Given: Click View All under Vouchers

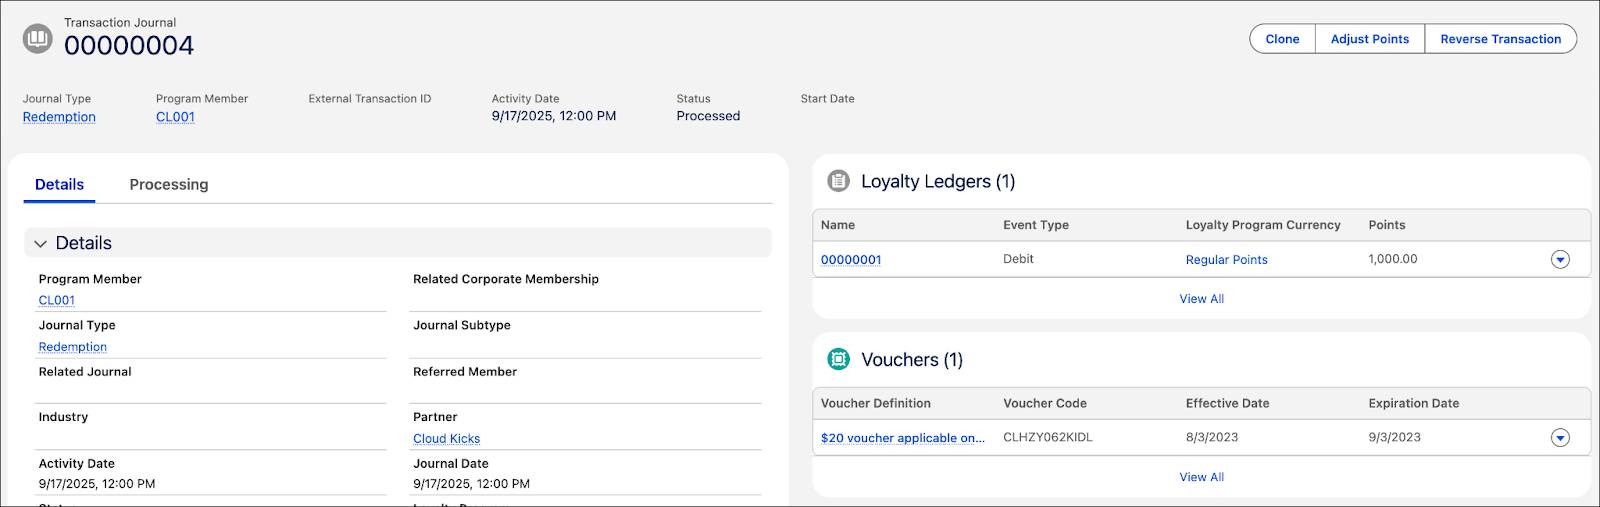Looking at the screenshot, I should (1201, 477).
